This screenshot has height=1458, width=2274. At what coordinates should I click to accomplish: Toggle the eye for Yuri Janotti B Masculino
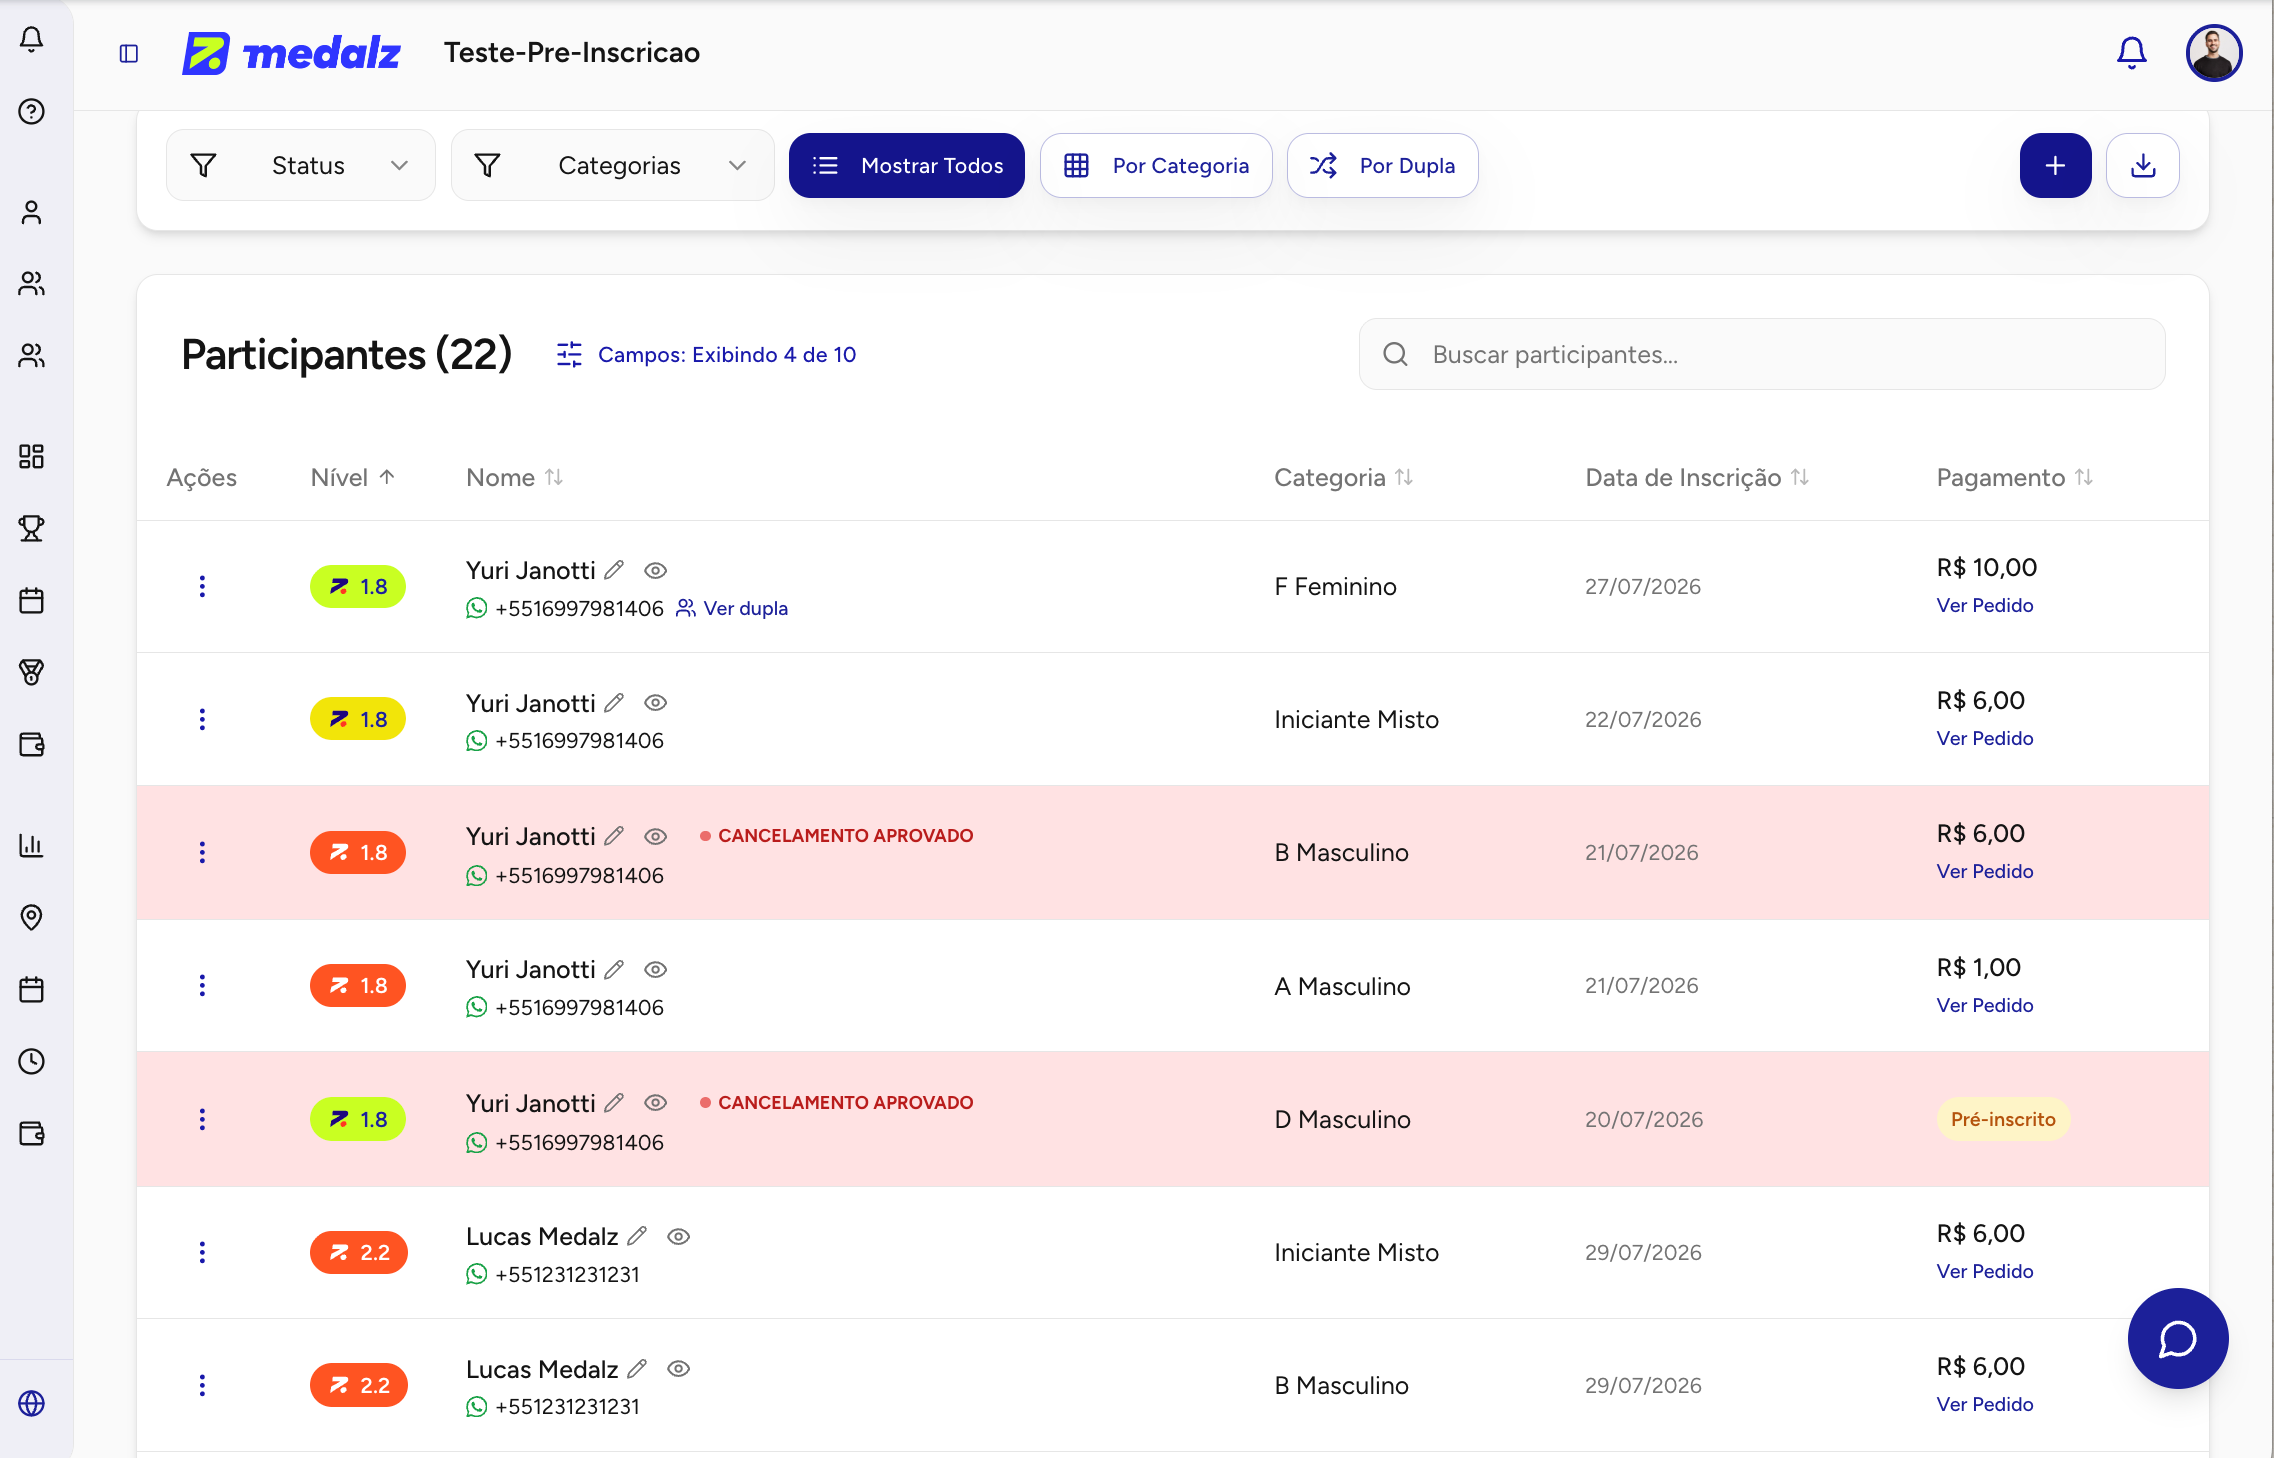coord(656,836)
